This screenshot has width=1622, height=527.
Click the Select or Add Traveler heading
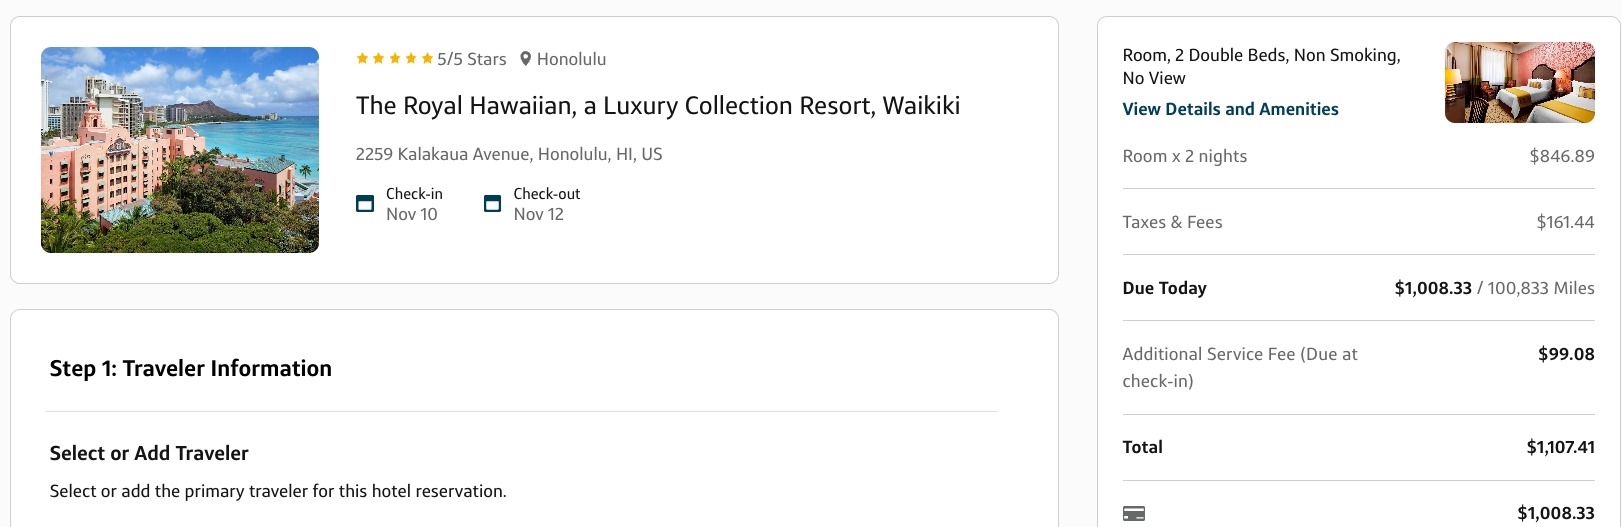point(149,453)
